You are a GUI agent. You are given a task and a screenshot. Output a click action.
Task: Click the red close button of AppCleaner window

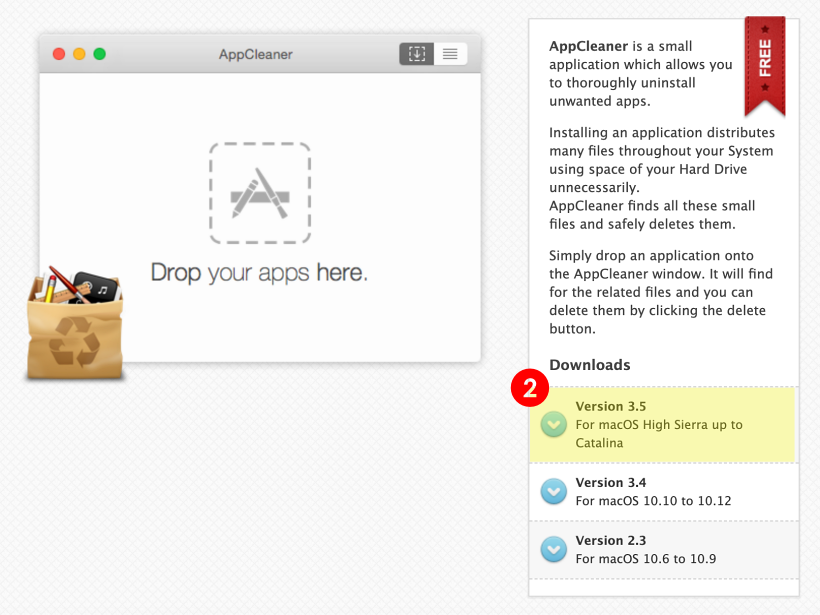click(59, 54)
